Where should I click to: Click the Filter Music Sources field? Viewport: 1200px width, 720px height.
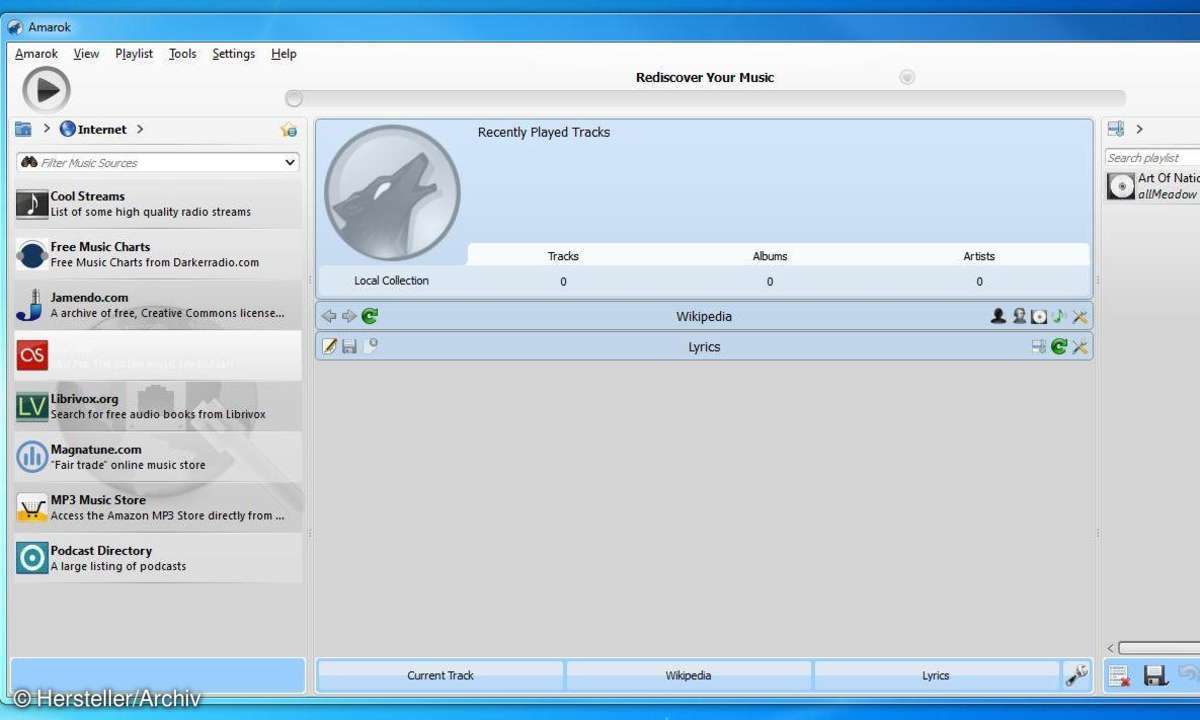coord(158,162)
